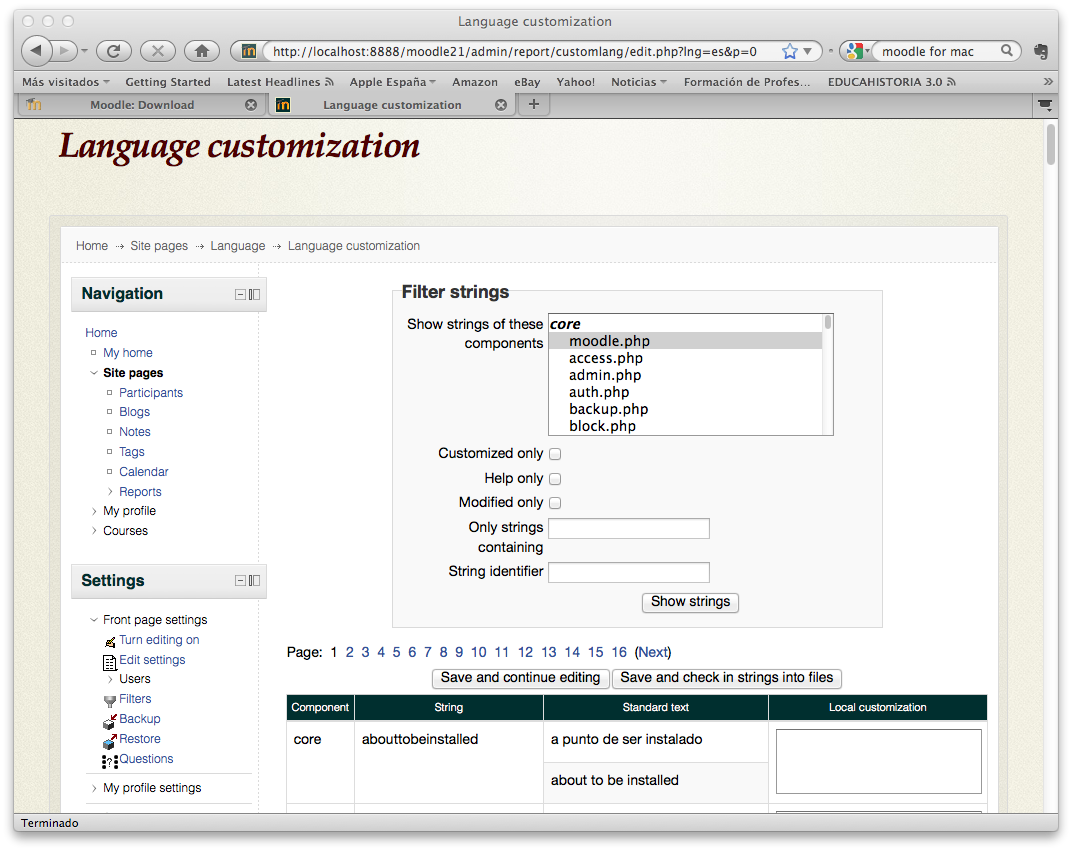1072x851 pixels.
Task: Select admin.php in components list
Action: [605, 375]
